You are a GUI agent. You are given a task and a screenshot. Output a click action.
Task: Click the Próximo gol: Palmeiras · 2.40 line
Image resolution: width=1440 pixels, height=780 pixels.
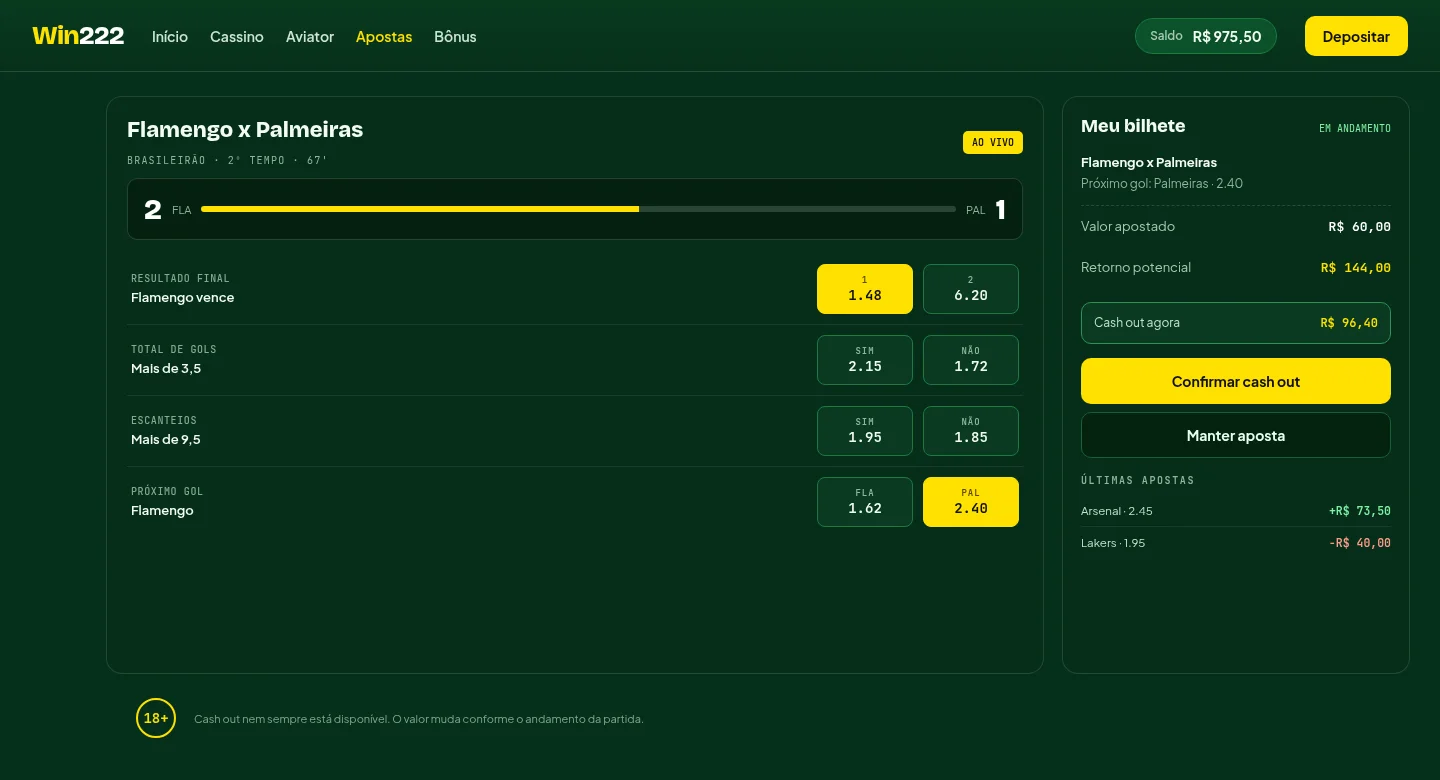(1162, 183)
